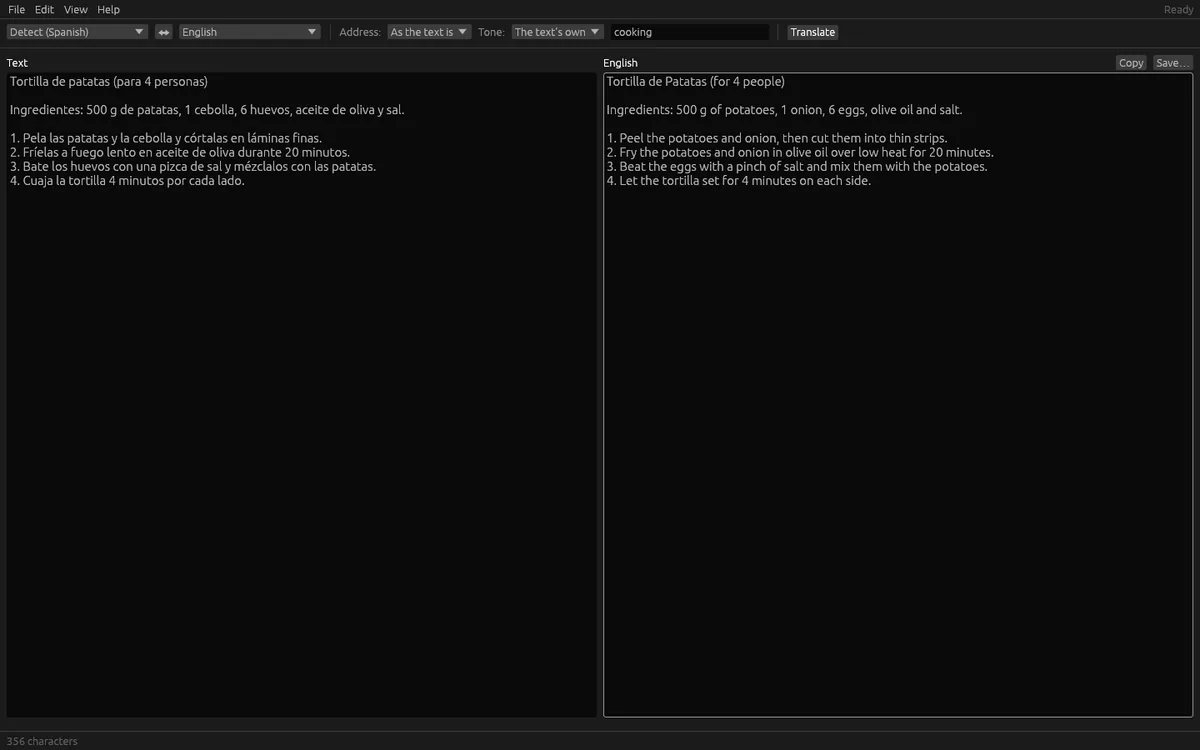Copy the English translation
The width and height of the screenshot is (1200, 750).
[x=1131, y=63]
